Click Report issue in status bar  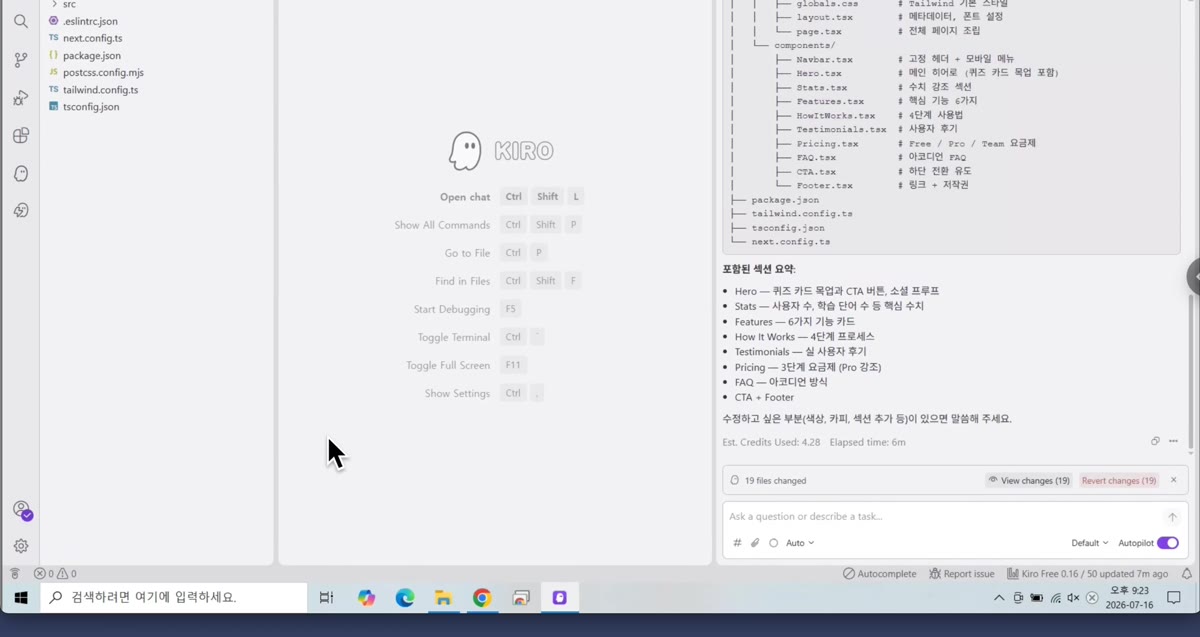962,574
